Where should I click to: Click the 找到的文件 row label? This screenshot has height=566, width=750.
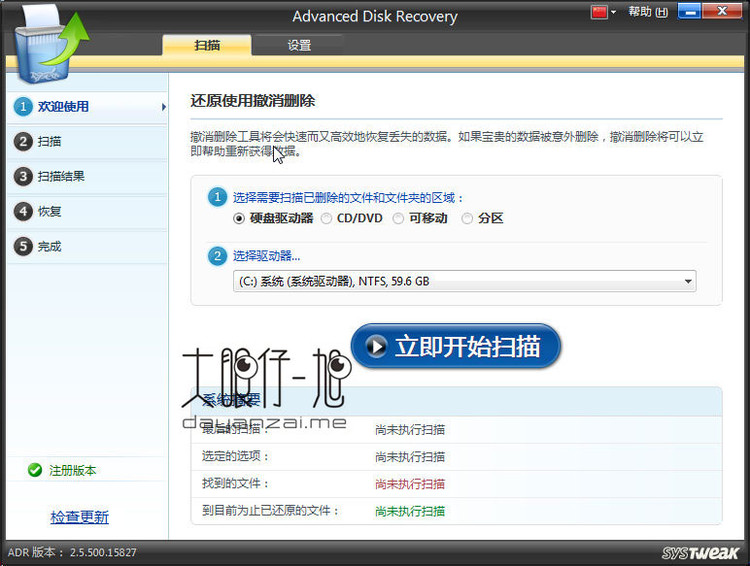pos(235,484)
